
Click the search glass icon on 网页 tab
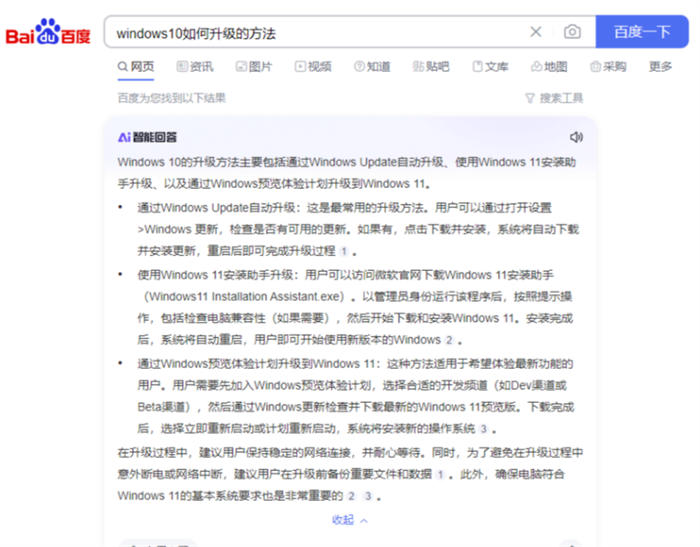tap(123, 67)
